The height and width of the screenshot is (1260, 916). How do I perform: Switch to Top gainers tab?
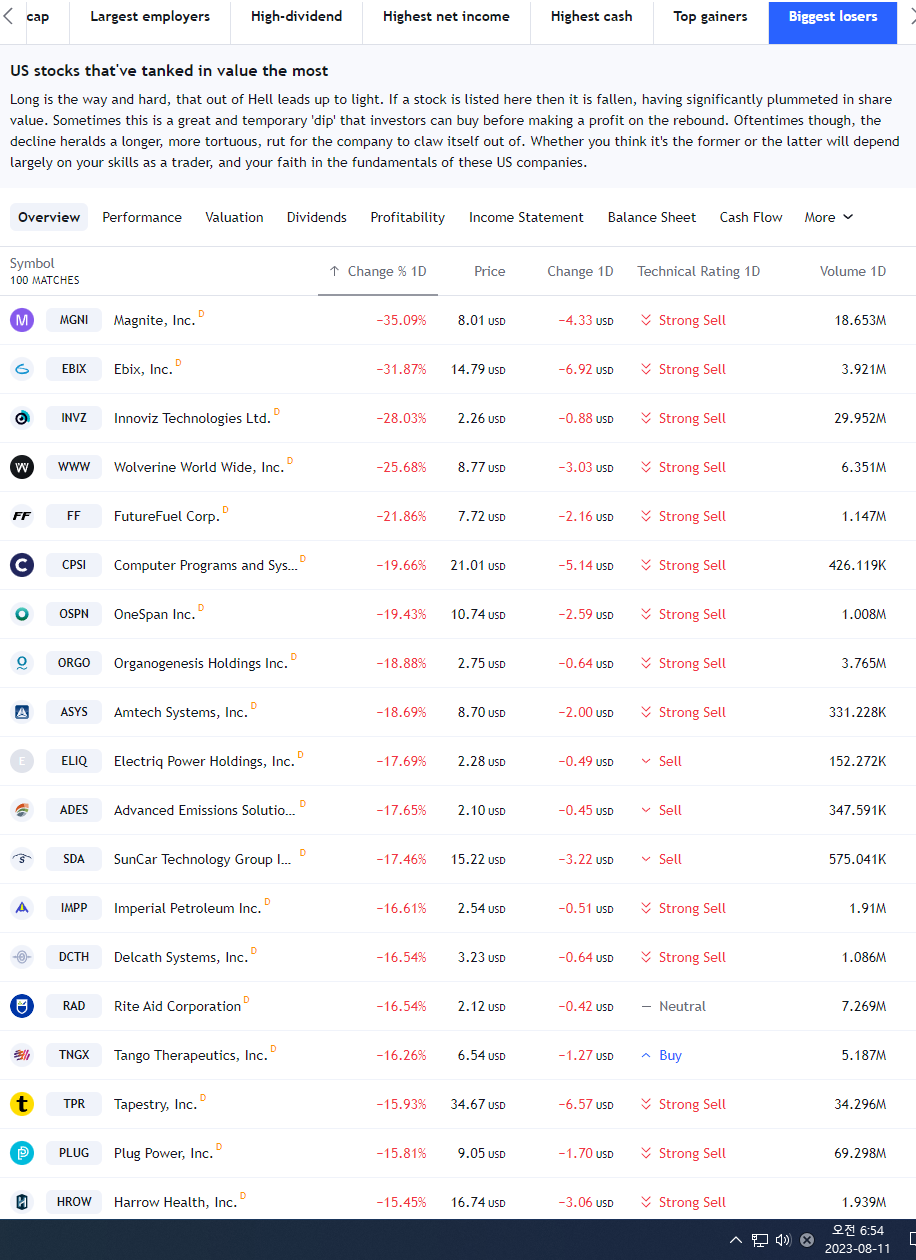tap(711, 17)
